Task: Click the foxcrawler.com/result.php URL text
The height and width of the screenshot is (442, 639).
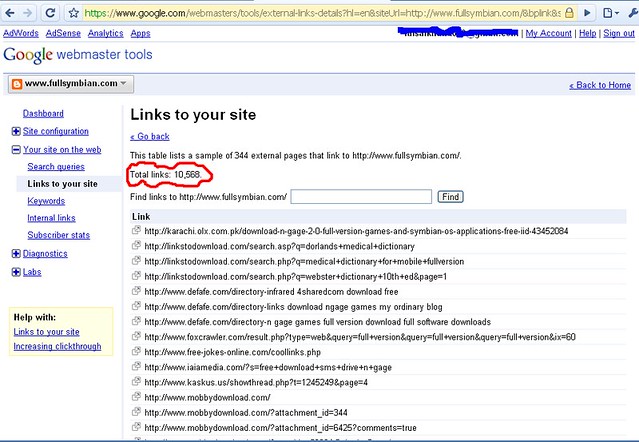Action: [360, 337]
